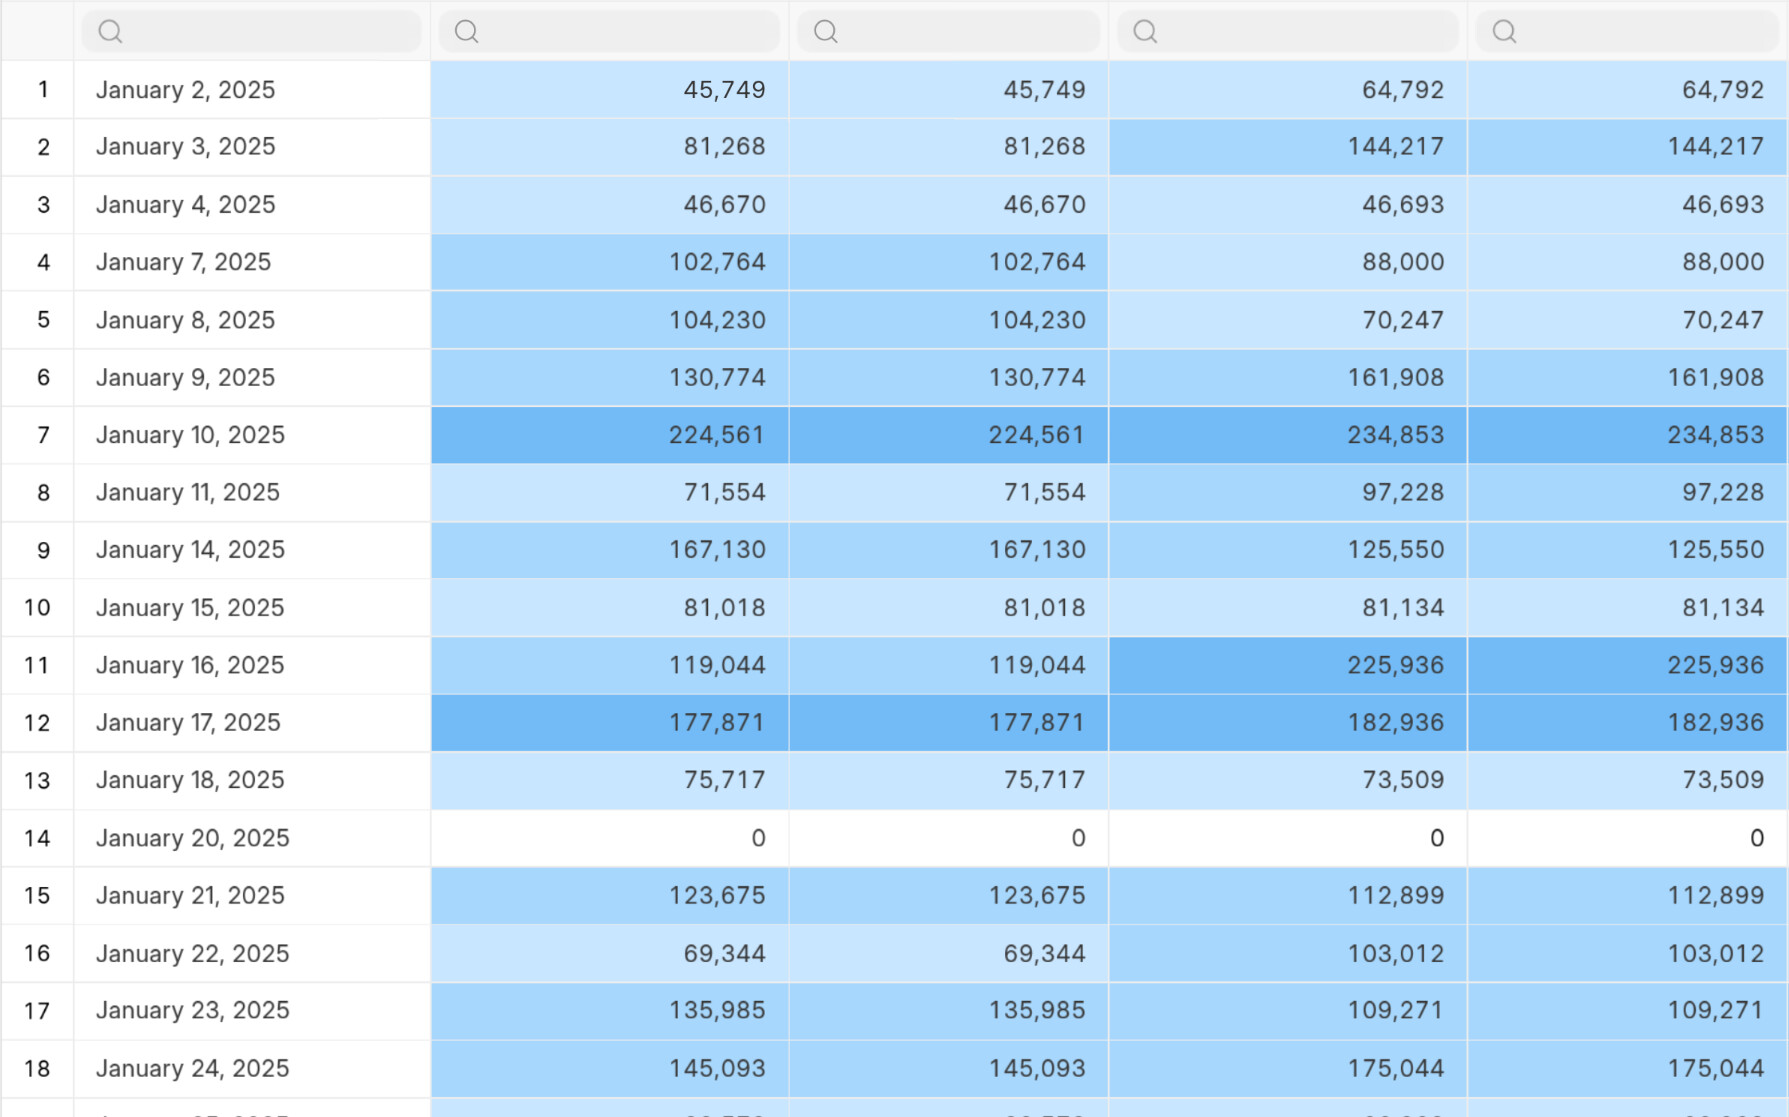Select row number 16
Screen dimensions: 1789x1117
[x=38, y=953]
